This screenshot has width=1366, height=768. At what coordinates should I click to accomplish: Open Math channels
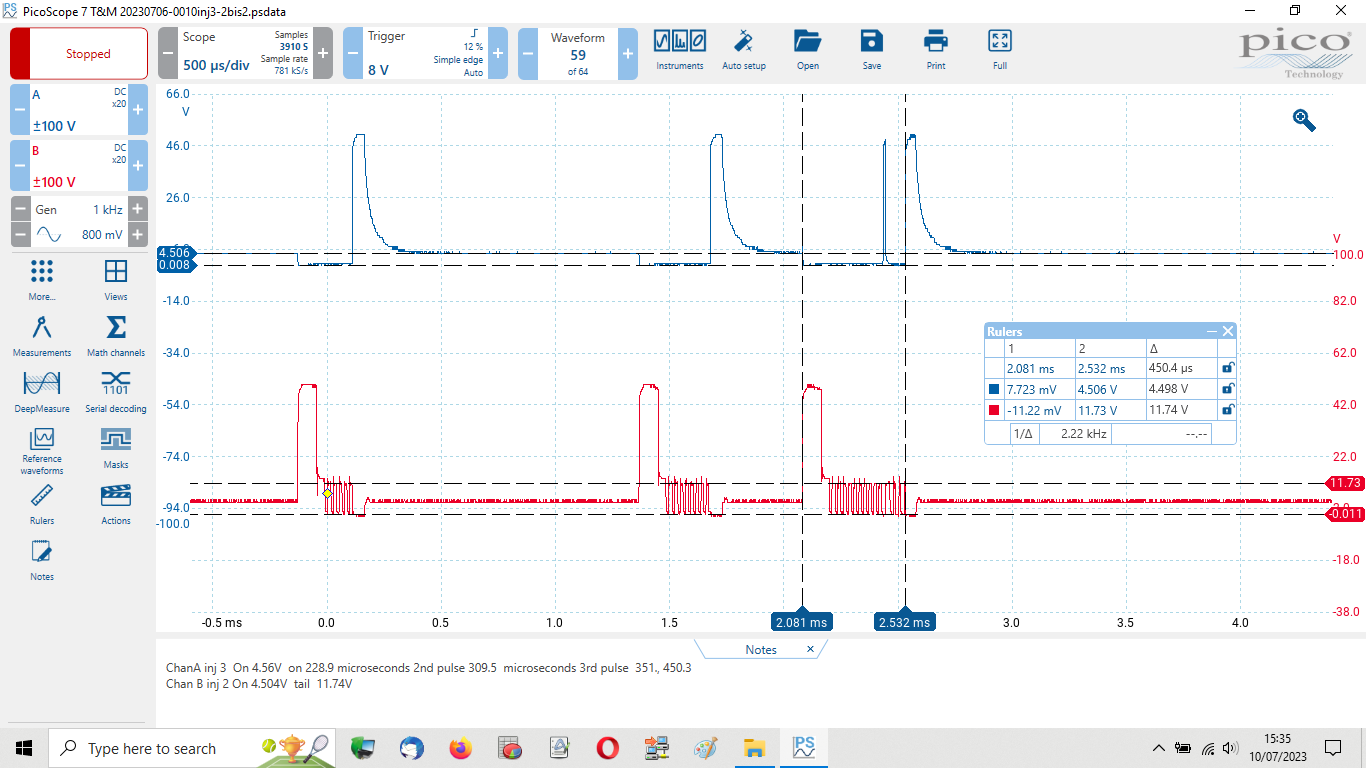[x=116, y=336]
